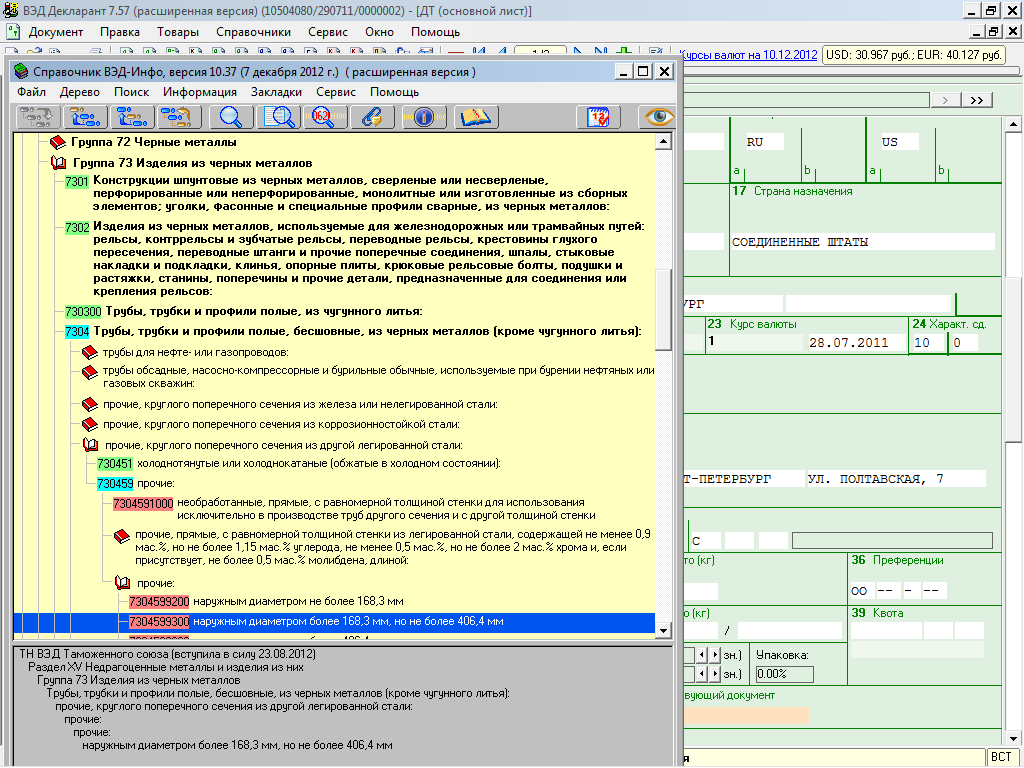Click the blue information icon

(x=423, y=118)
